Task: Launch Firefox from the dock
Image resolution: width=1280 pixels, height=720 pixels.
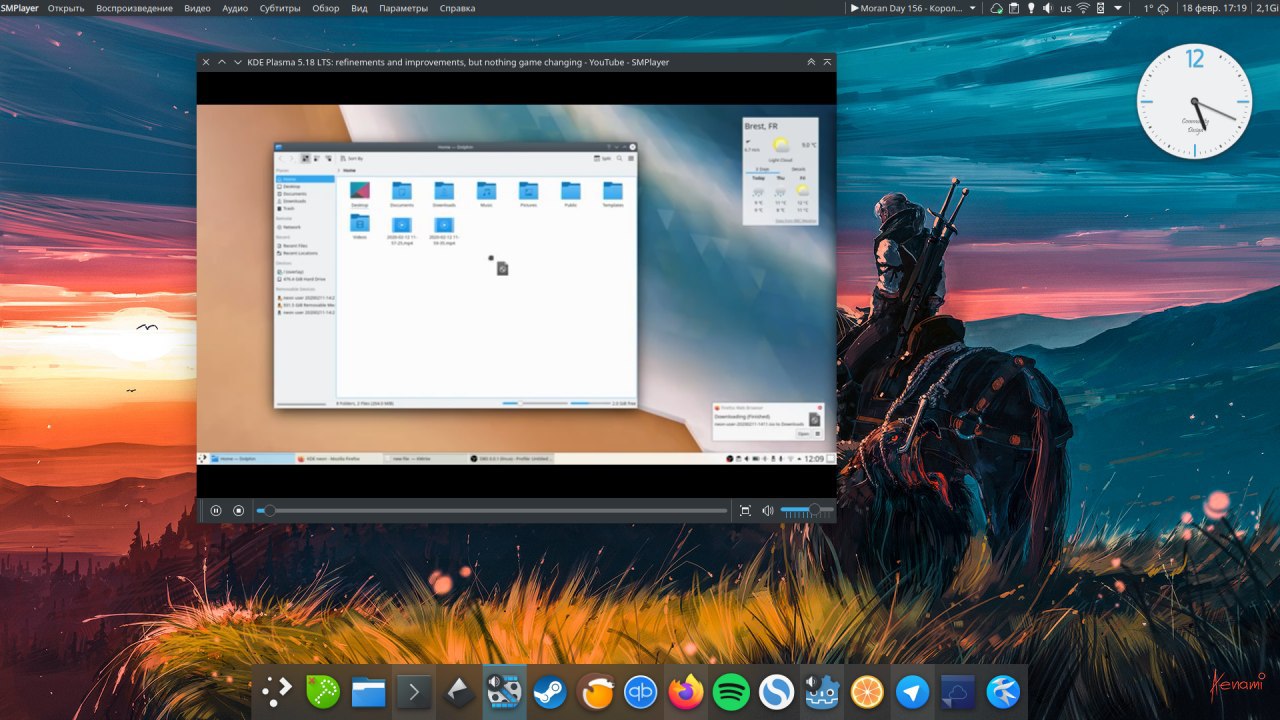Action: pyautogui.click(x=686, y=692)
